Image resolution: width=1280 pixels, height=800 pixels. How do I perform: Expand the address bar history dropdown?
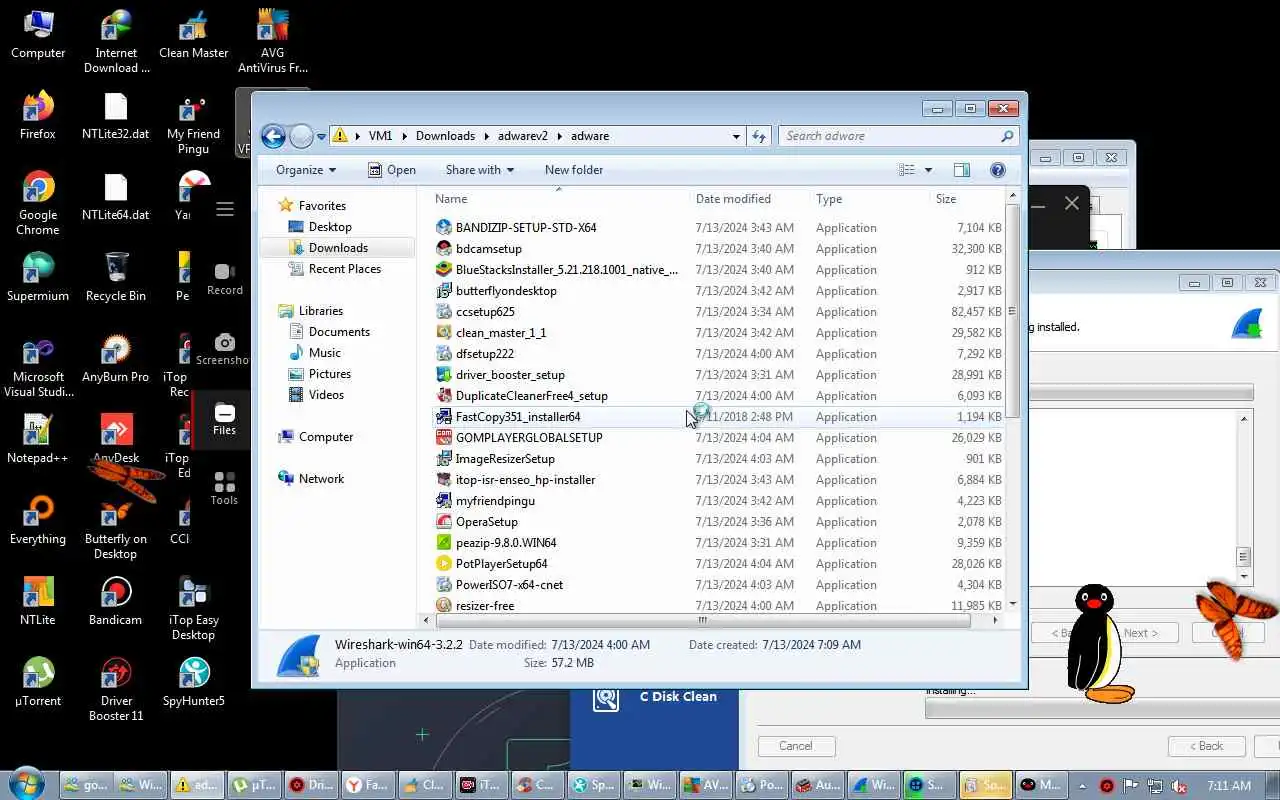pyautogui.click(x=737, y=136)
